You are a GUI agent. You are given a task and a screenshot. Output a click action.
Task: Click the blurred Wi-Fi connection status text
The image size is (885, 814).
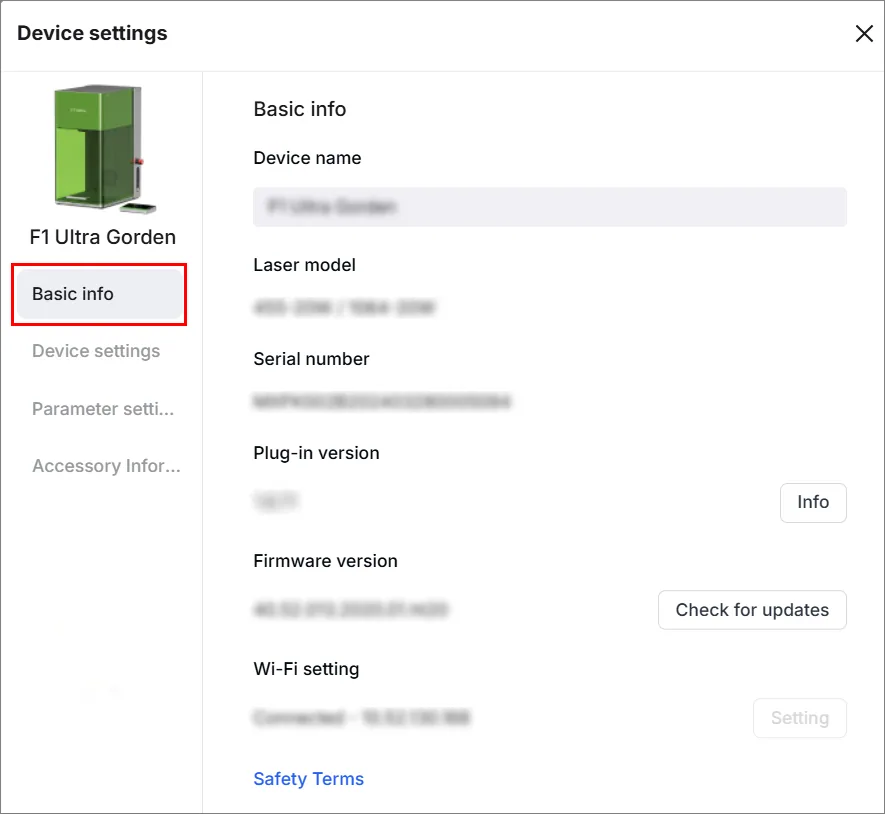click(x=361, y=717)
